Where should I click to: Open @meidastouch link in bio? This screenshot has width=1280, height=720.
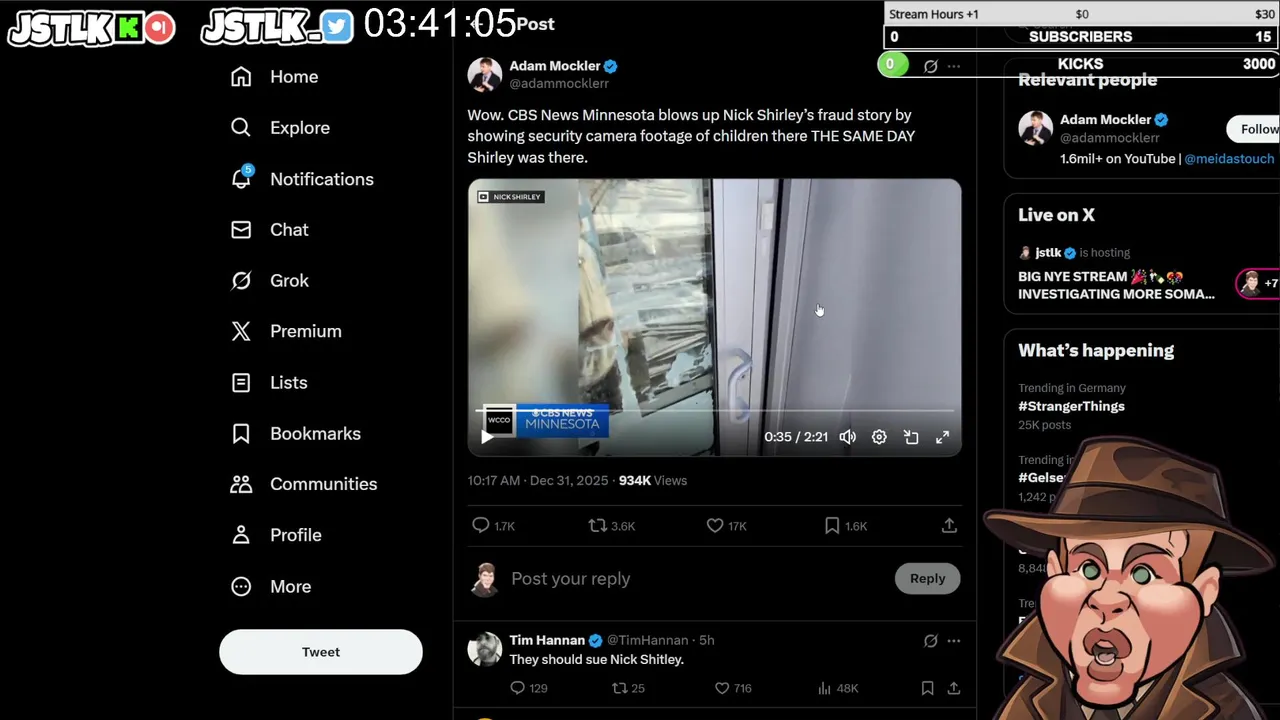click(x=1229, y=159)
